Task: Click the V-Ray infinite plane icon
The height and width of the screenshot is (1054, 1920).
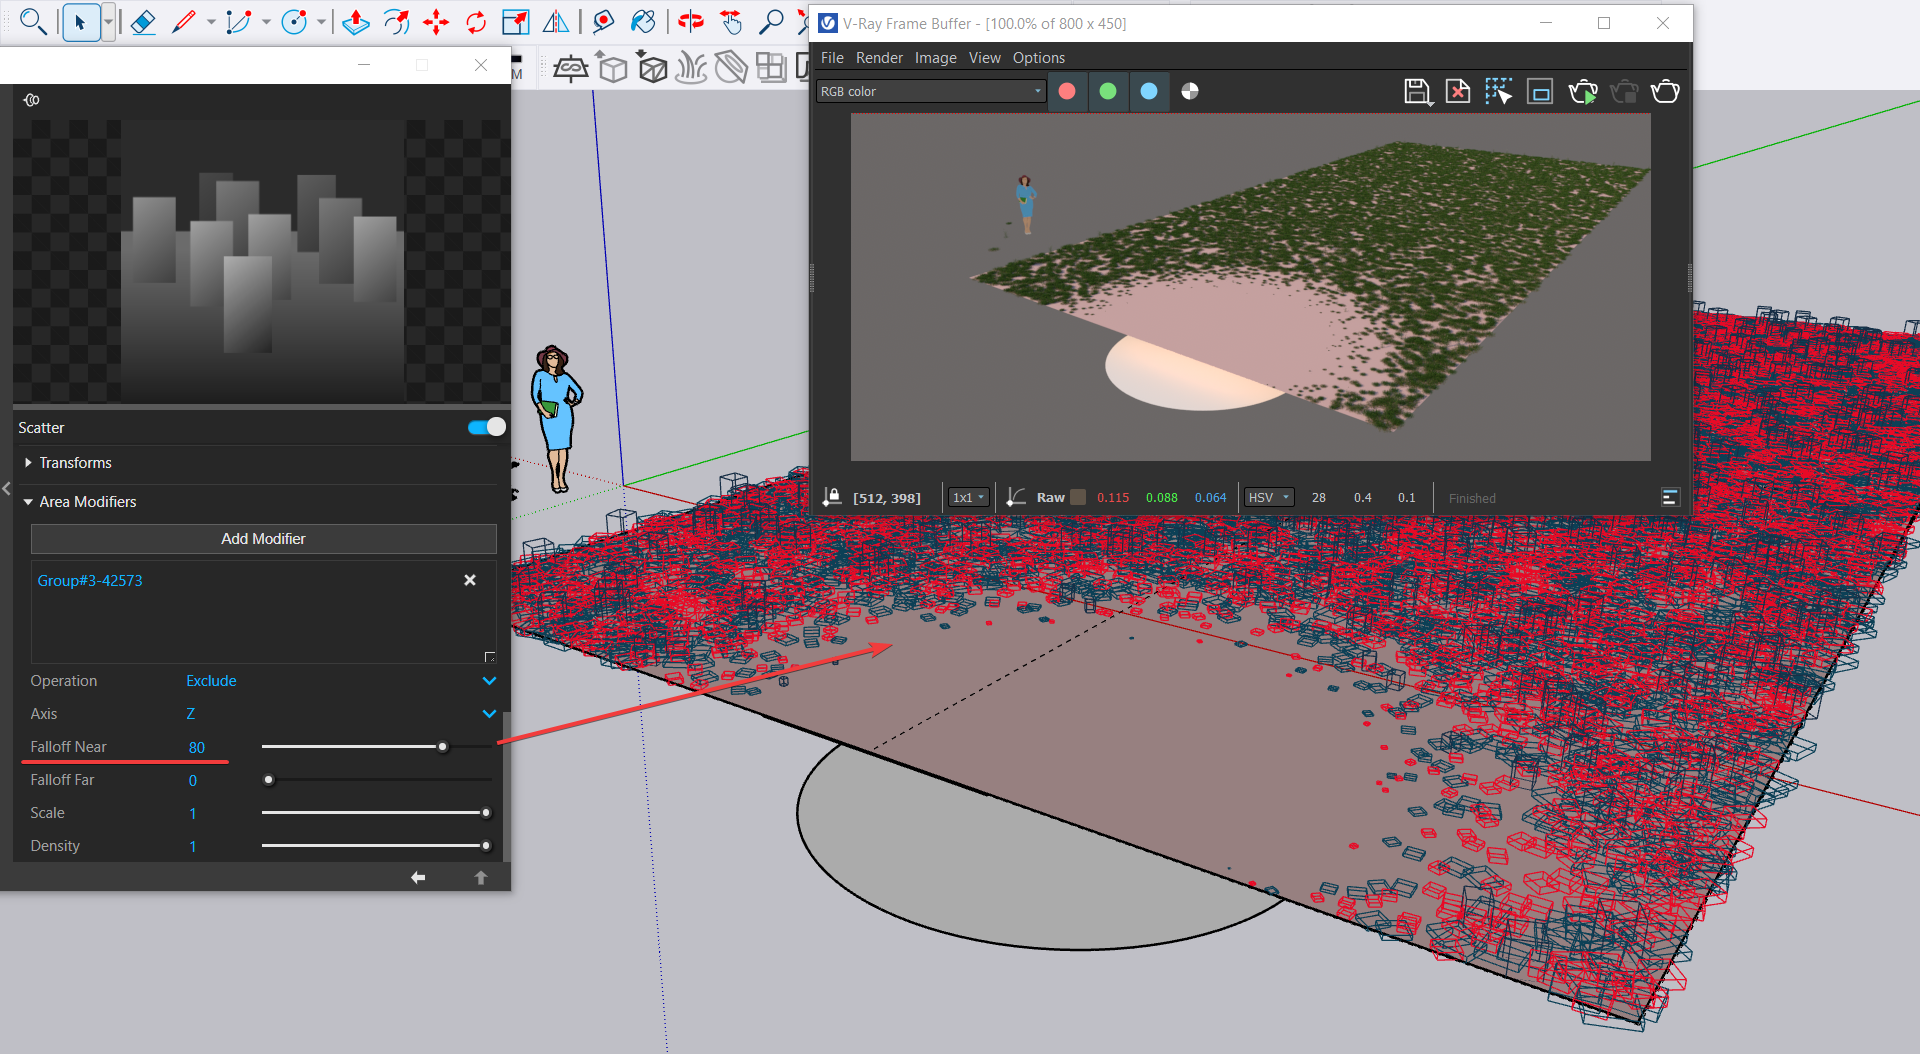Action: pyautogui.click(x=570, y=68)
